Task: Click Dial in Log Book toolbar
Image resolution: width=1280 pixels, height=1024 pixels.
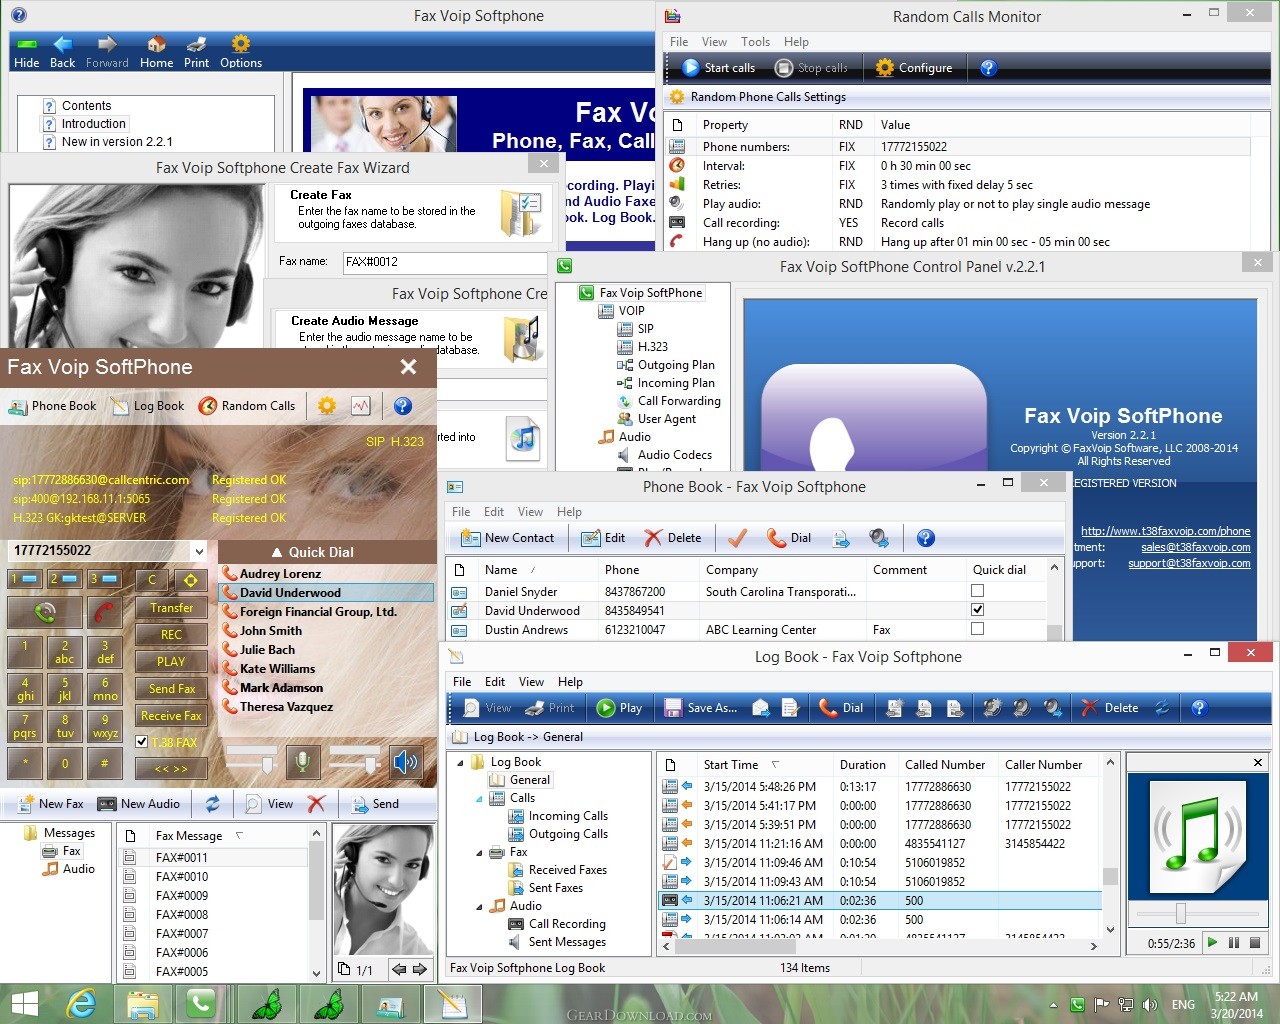Action: coord(841,708)
